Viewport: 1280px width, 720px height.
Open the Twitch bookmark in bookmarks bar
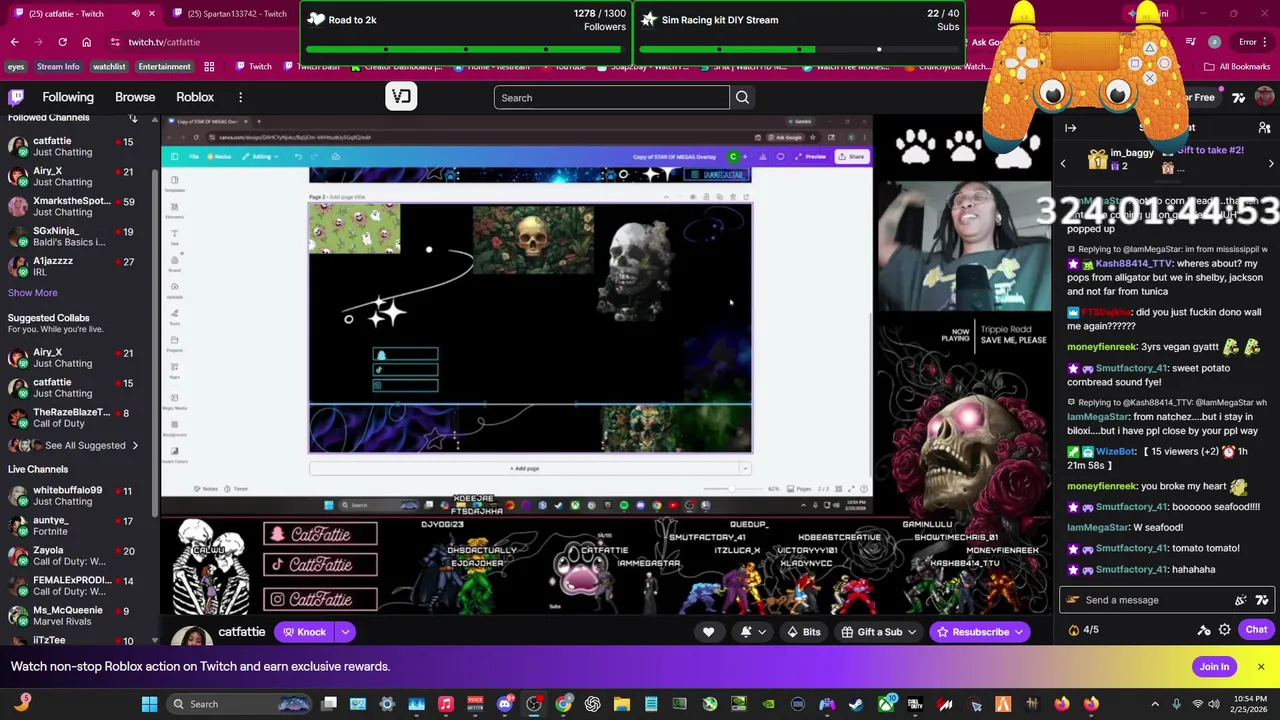(252, 67)
